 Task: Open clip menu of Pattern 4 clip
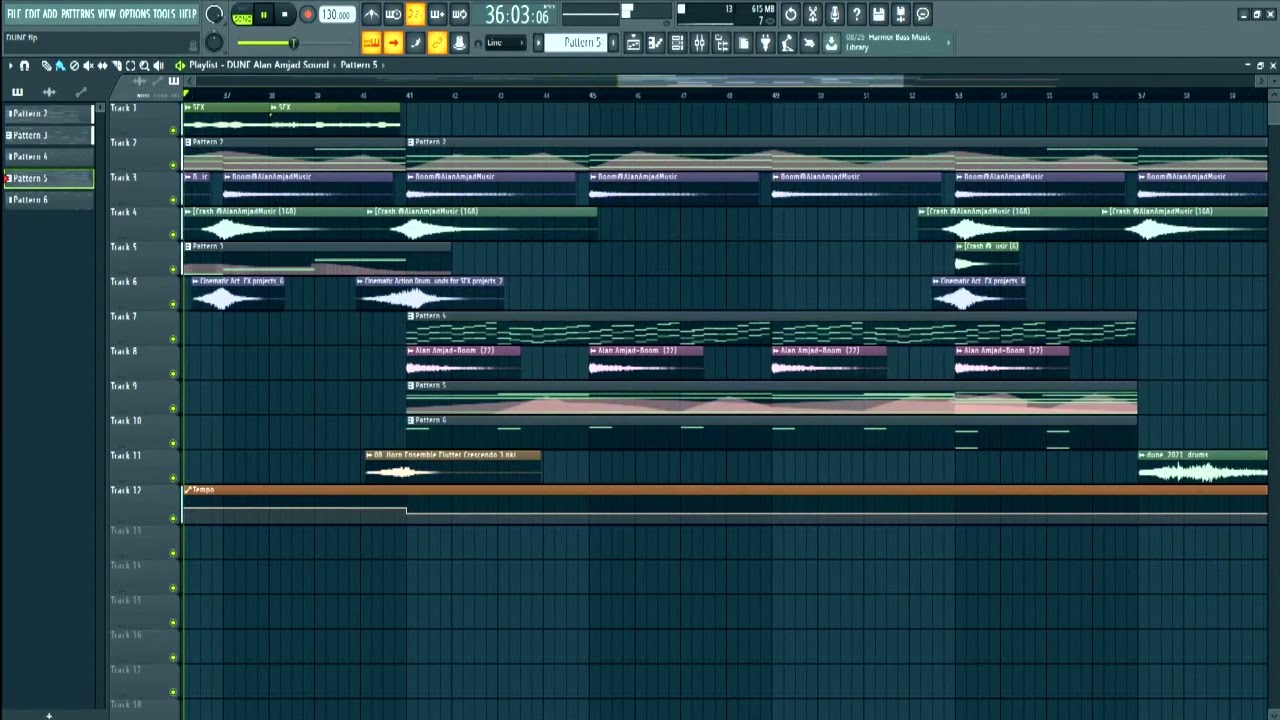point(411,316)
